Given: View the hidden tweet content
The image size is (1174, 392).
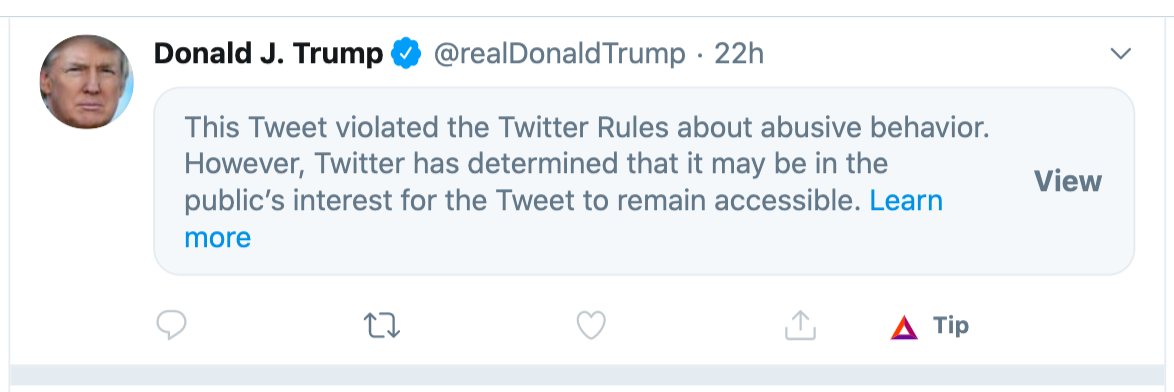Looking at the screenshot, I should [x=1067, y=181].
